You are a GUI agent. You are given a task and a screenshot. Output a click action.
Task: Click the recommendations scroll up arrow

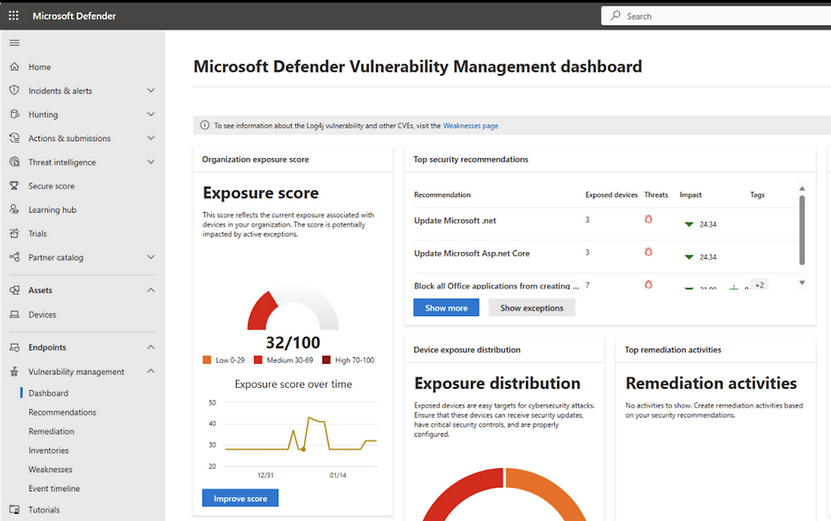(x=802, y=189)
